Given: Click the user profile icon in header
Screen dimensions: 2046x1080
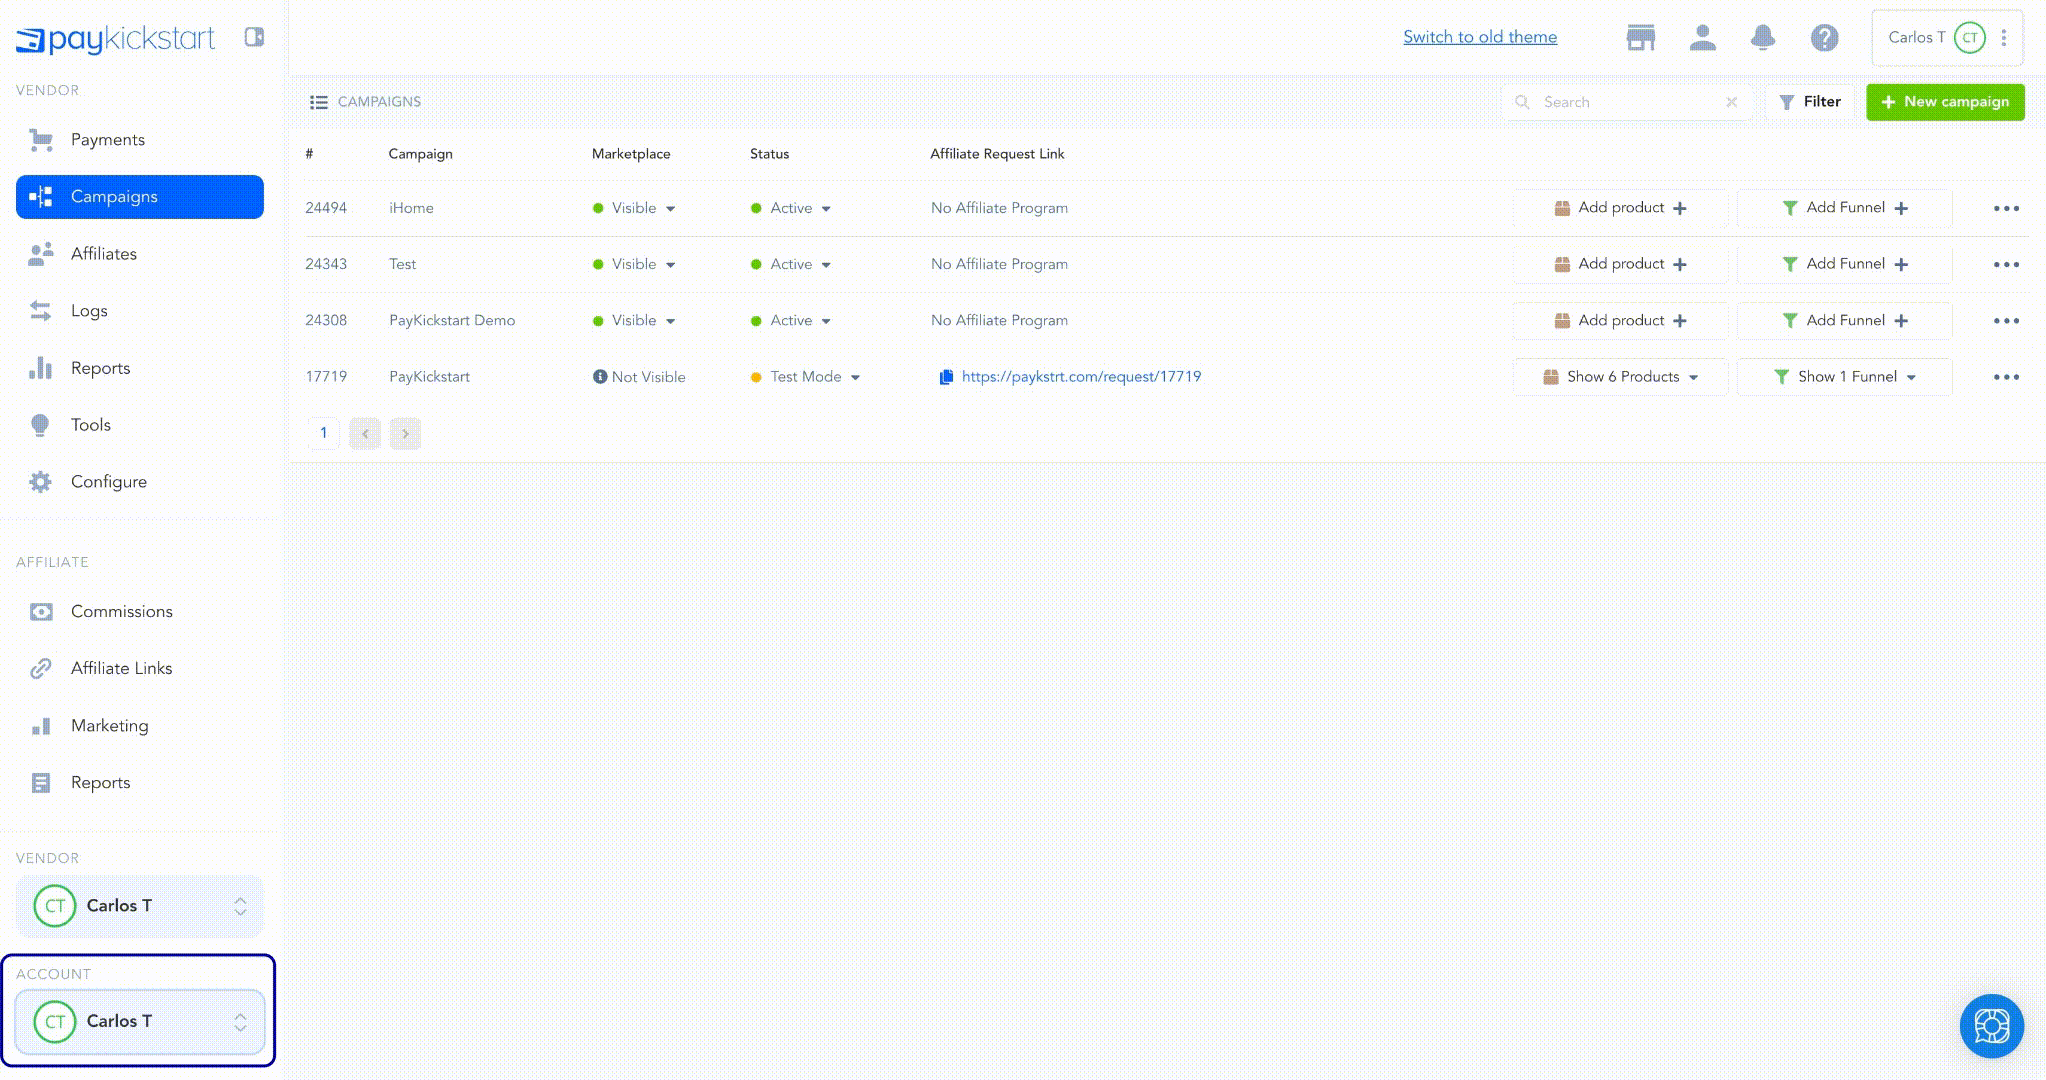Looking at the screenshot, I should tap(1702, 38).
